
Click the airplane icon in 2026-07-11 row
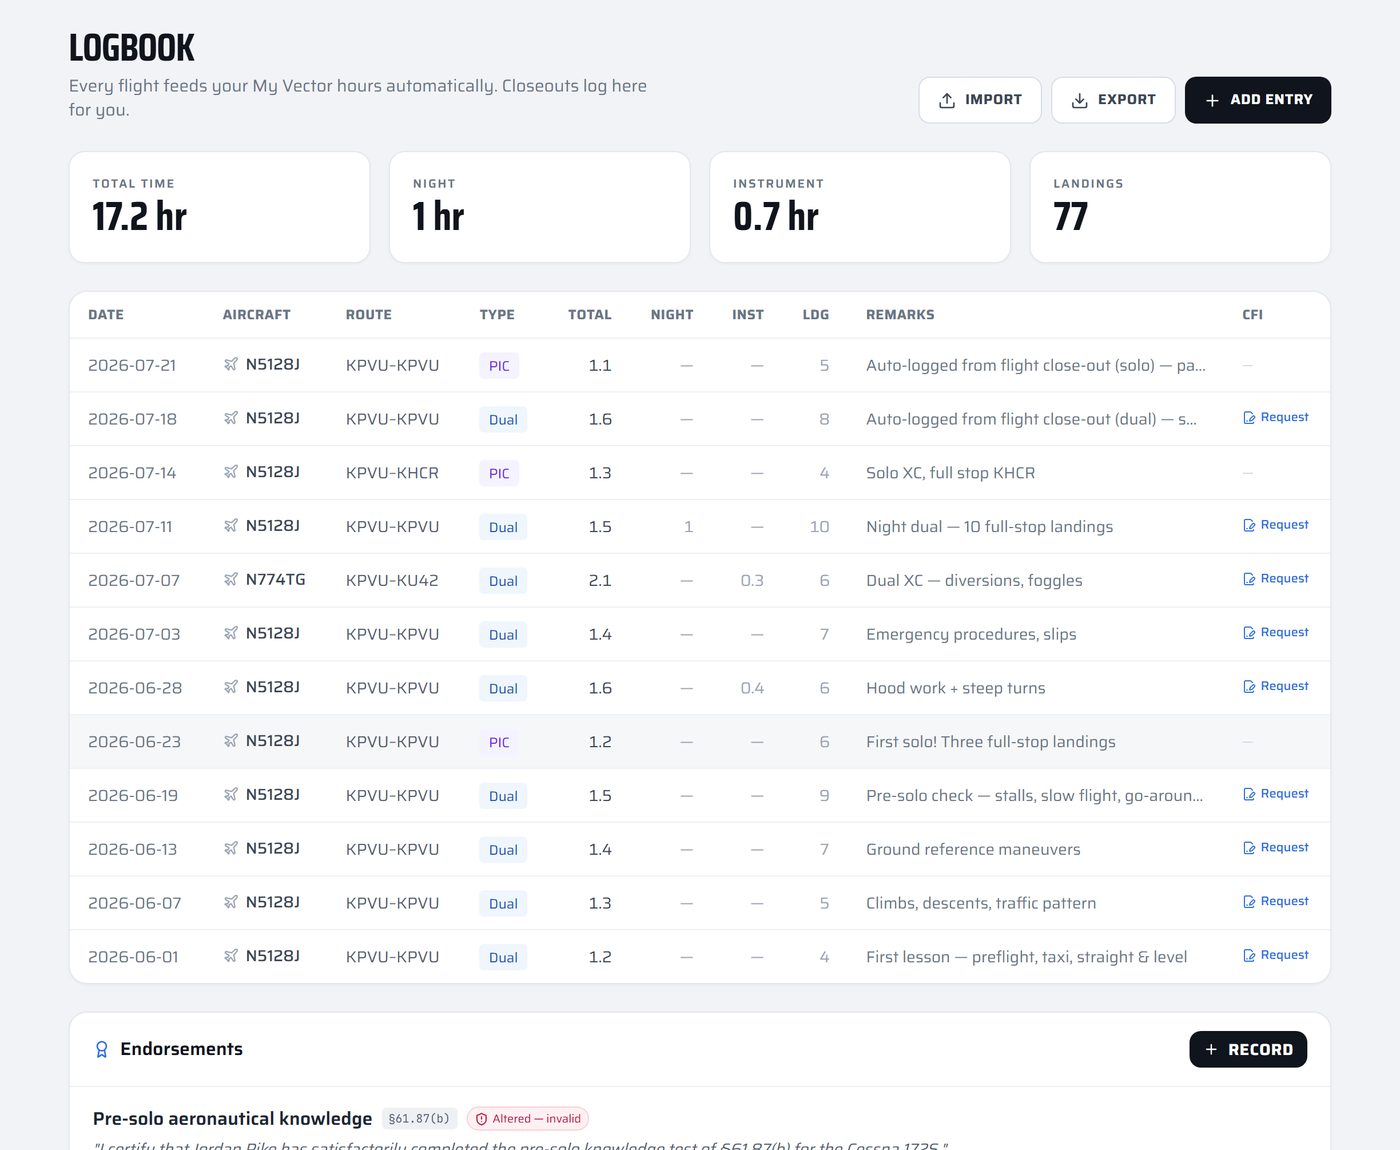231,525
